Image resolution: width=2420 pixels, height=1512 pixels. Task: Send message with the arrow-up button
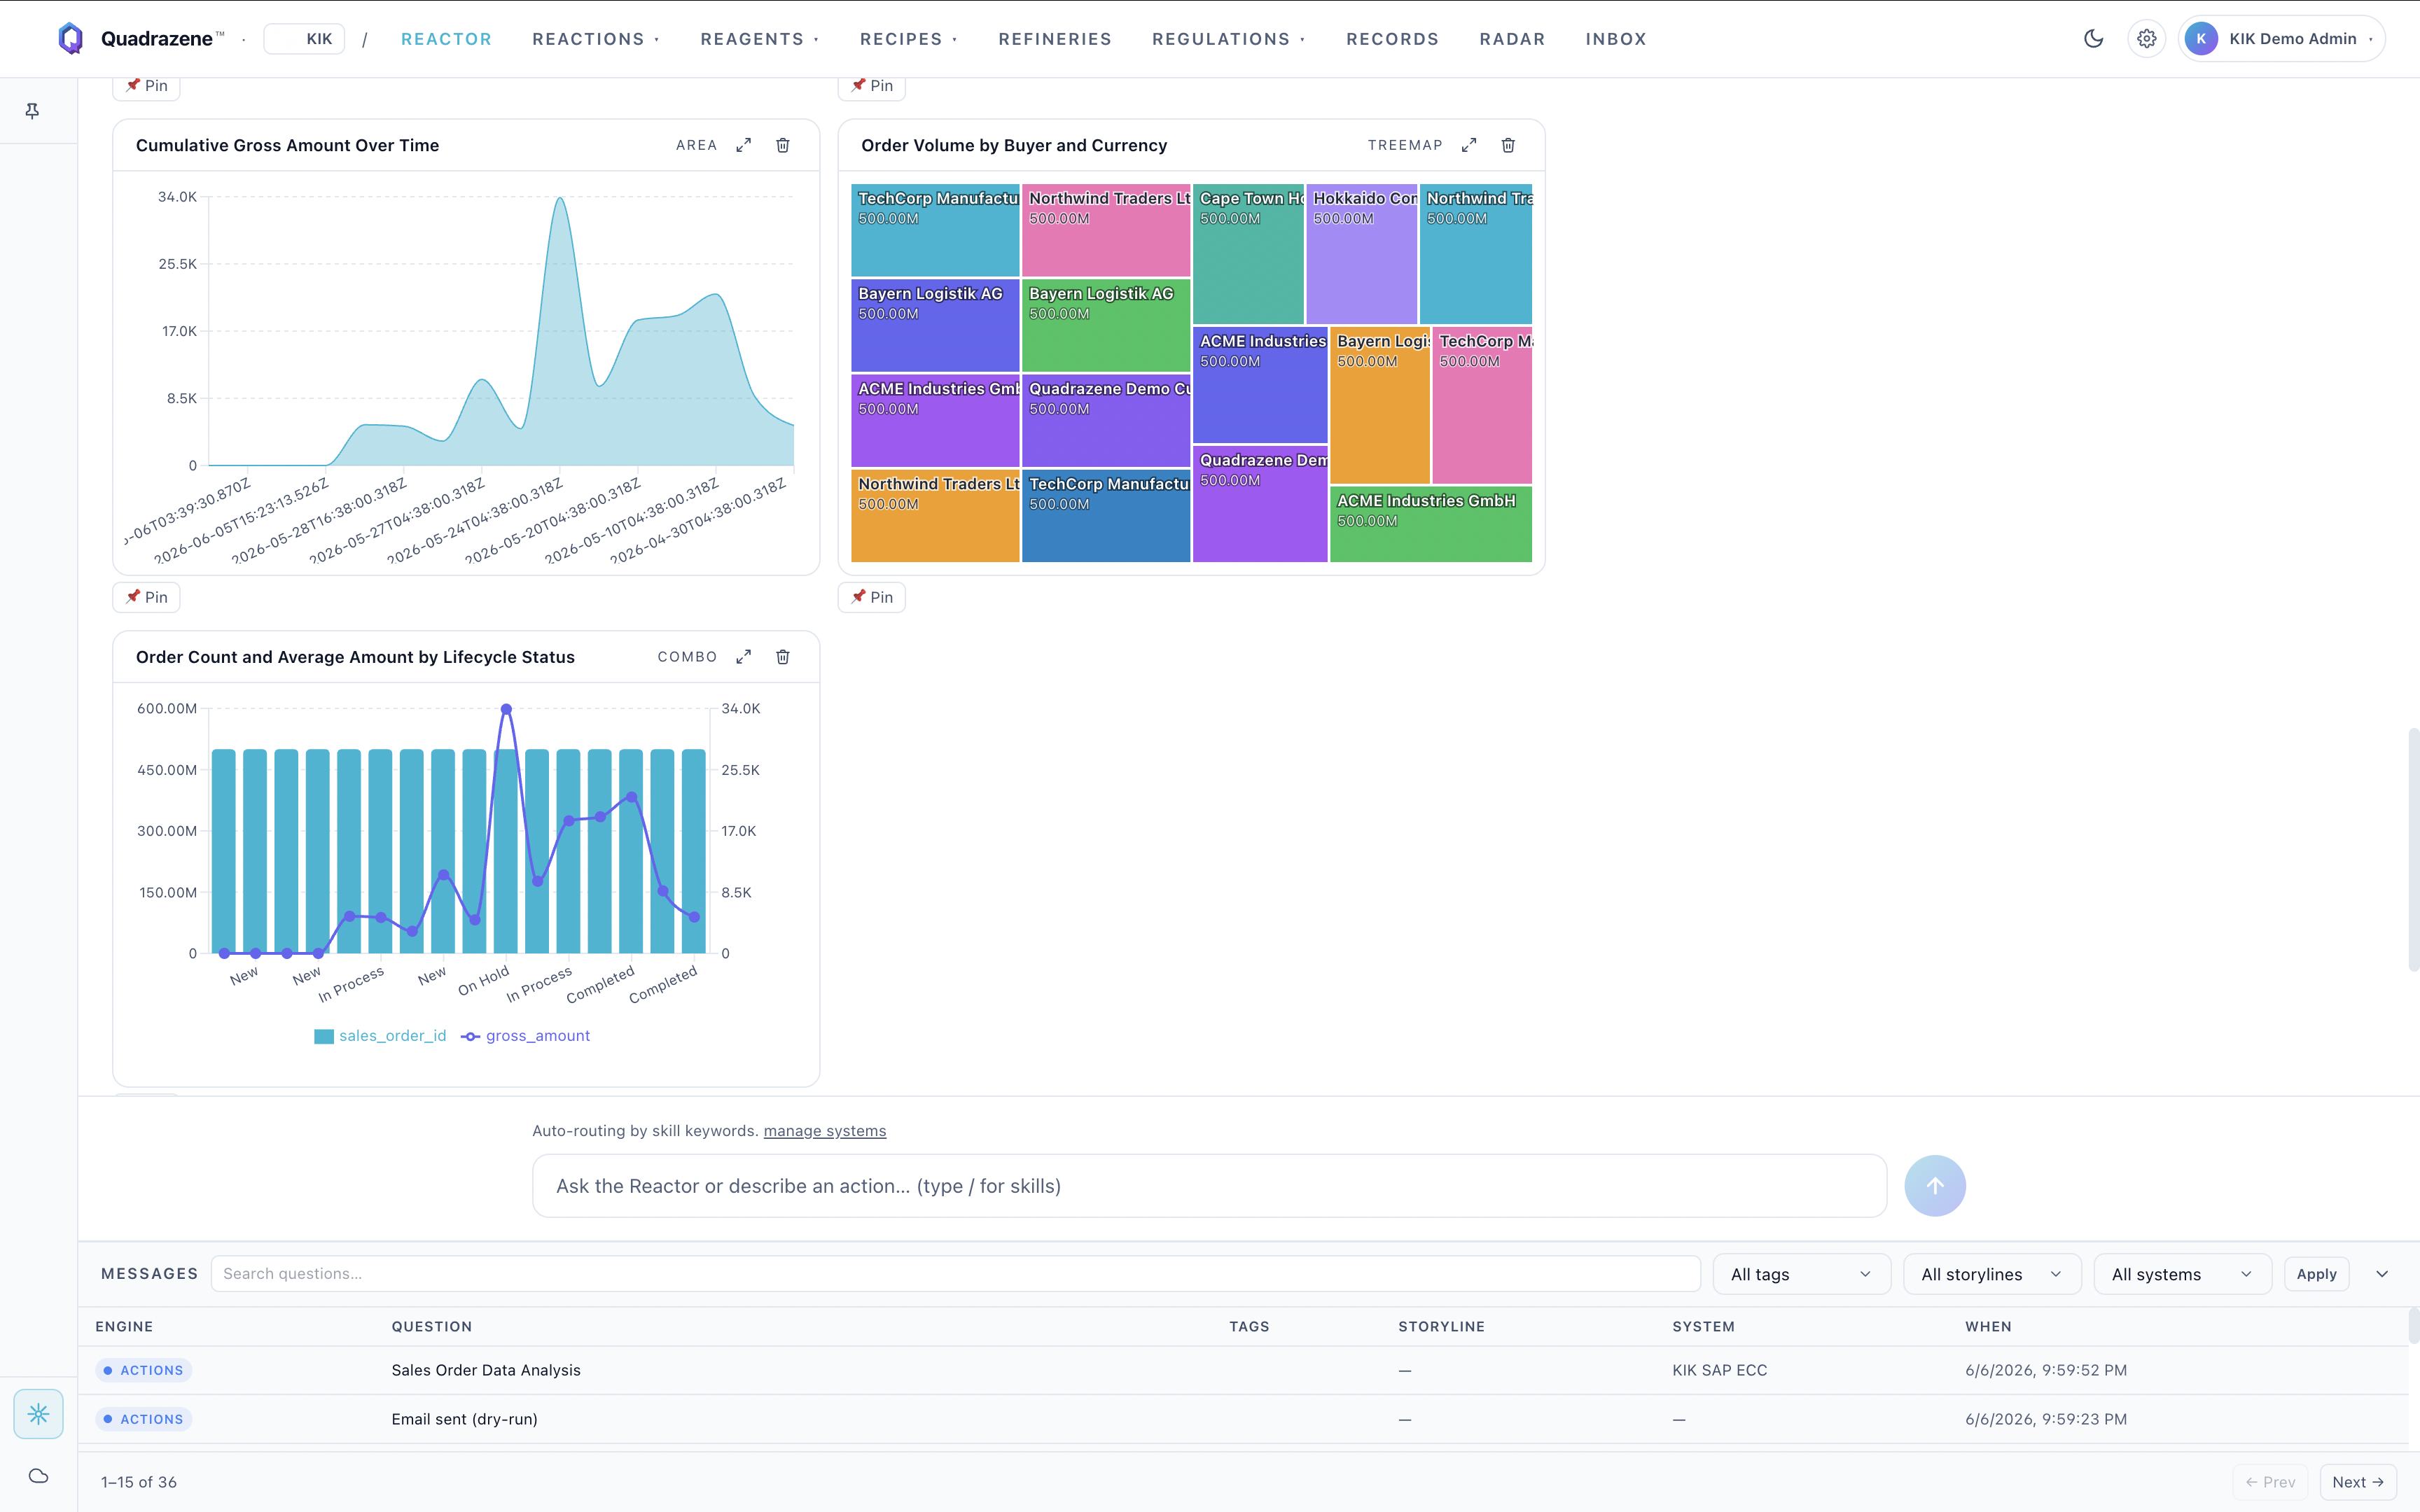[1935, 1186]
